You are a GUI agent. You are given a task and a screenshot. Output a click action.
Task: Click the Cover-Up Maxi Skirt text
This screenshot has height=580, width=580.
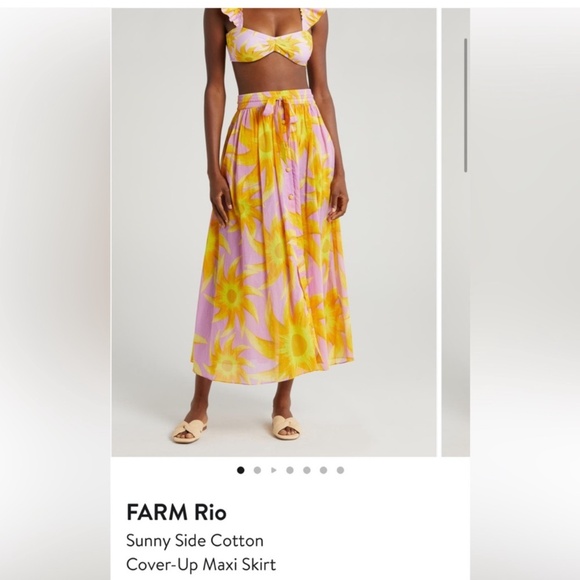tap(201, 564)
